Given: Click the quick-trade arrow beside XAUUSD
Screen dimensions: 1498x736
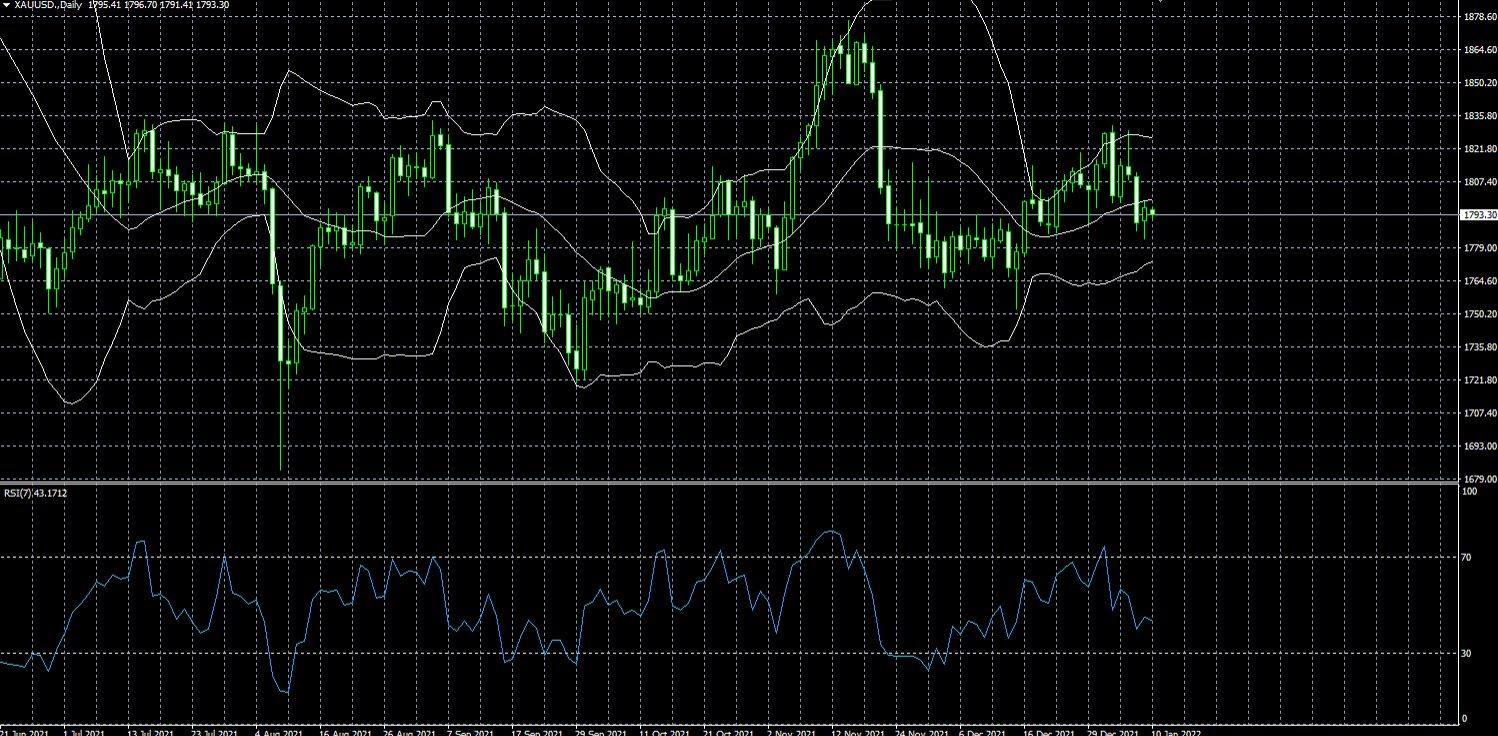Looking at the screenshot, I should pos(6,5).
